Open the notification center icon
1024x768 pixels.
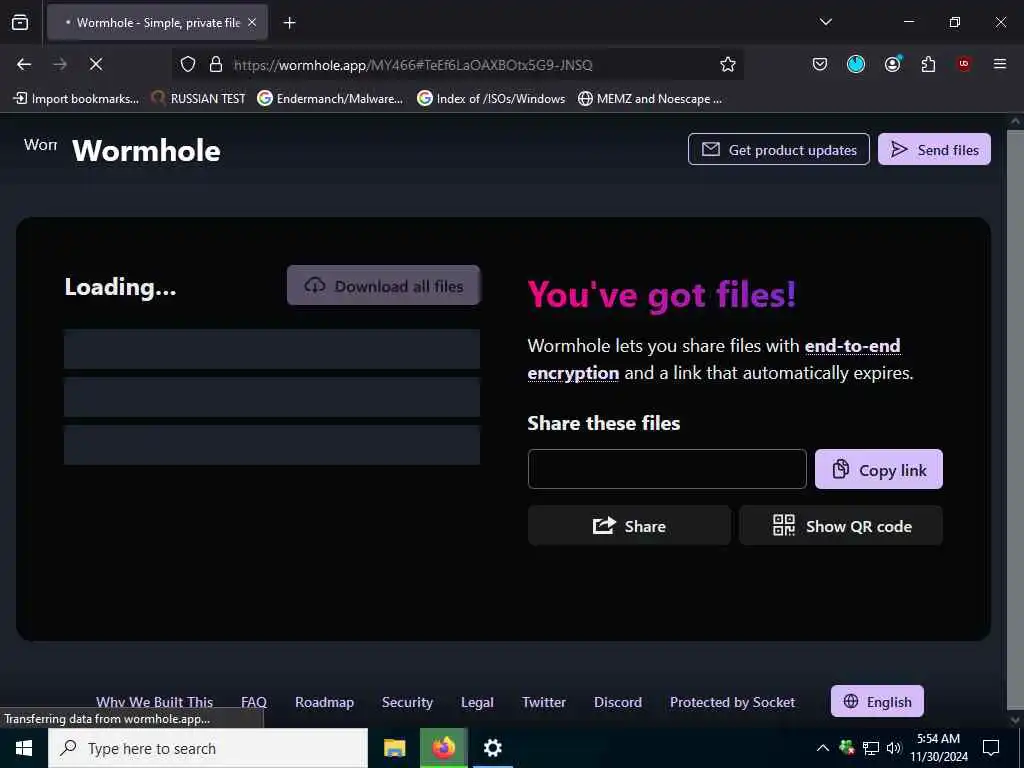pyautogui.click(x=991, y=748)
